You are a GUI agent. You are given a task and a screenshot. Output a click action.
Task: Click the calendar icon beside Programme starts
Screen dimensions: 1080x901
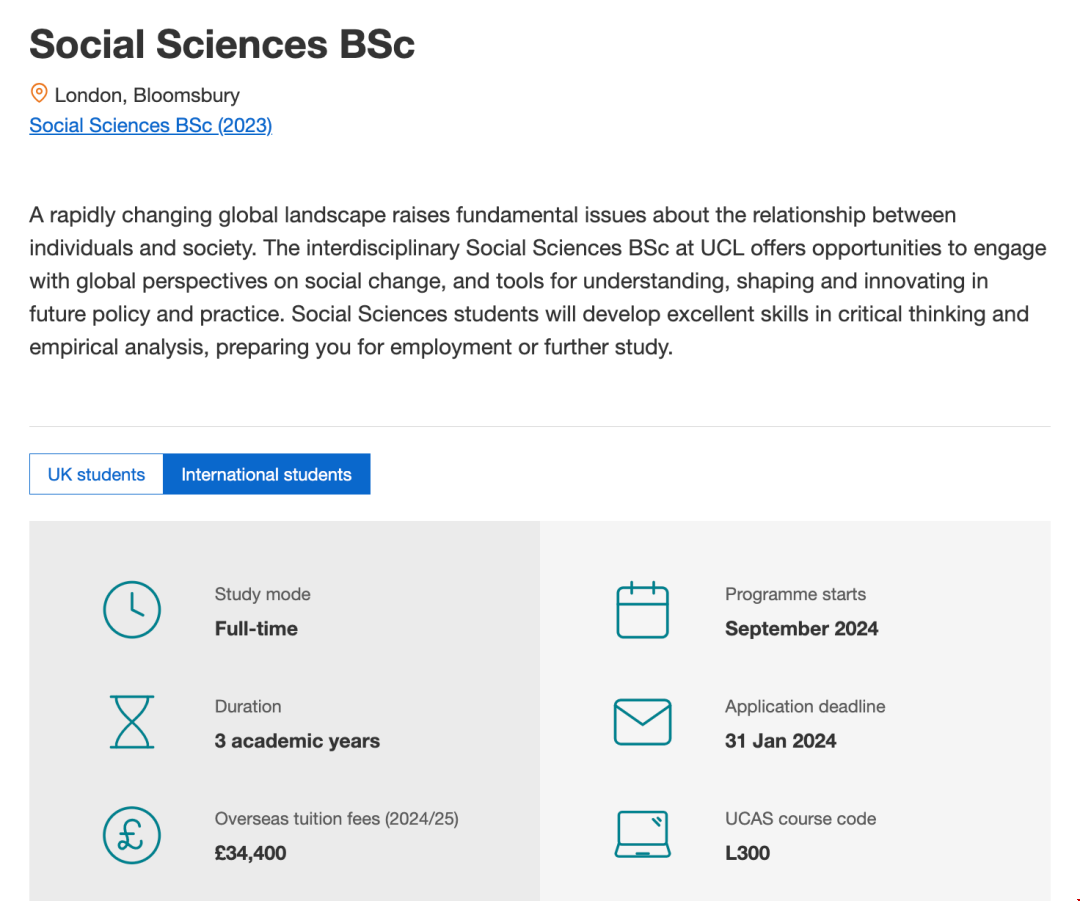[643, 610]
